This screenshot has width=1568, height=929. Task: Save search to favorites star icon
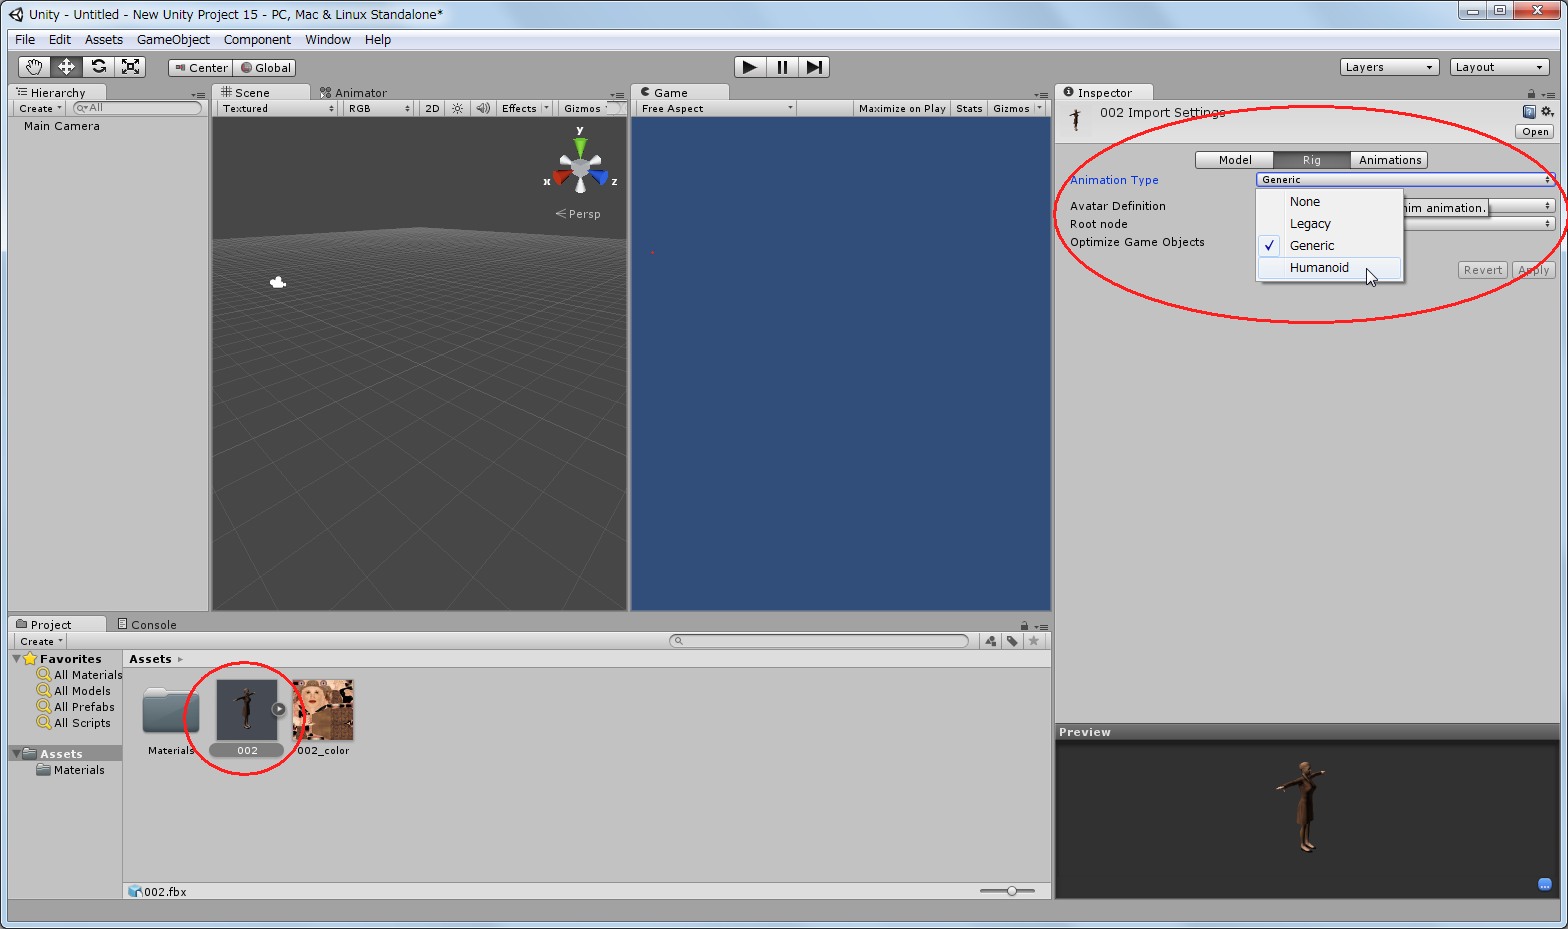1034,641
